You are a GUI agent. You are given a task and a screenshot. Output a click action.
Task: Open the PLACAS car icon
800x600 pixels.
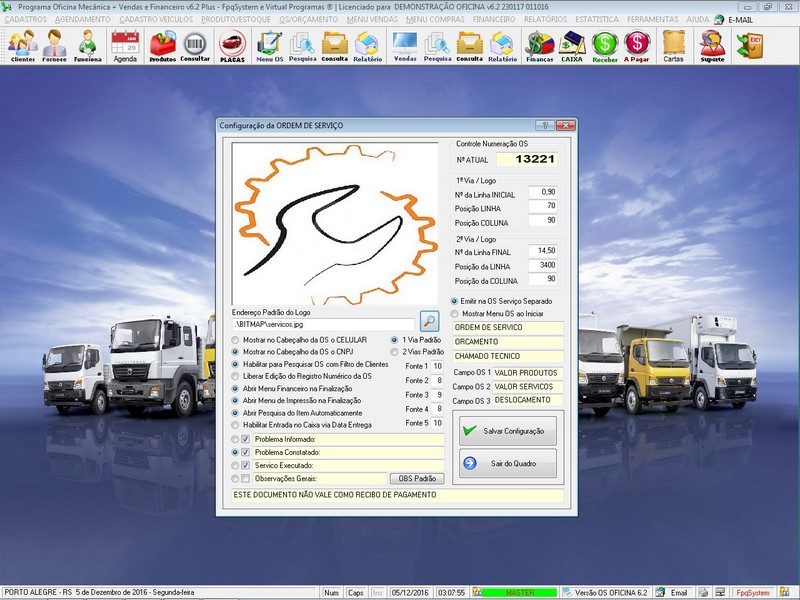(x=233, y=46)
